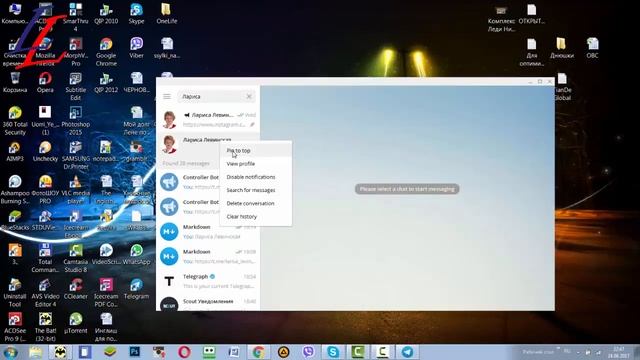Viewport: 640px width, 360px height.
Task: Click the Mozilla Firefox desktop icon
Action: point(45,52)
